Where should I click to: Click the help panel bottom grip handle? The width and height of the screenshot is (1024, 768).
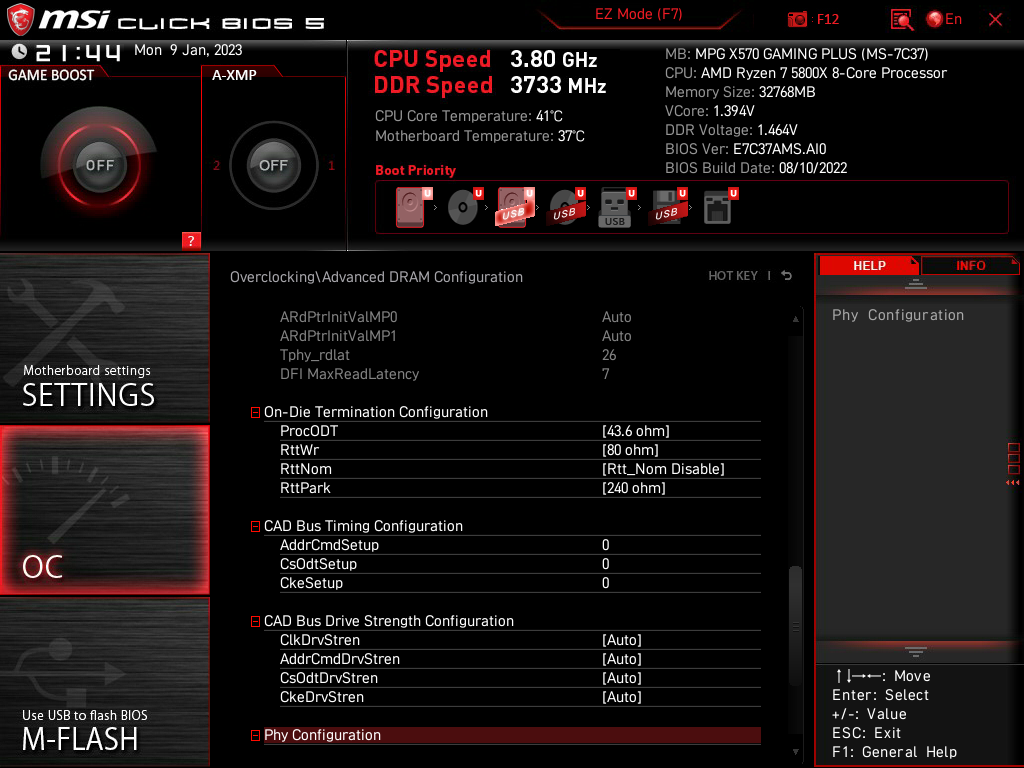(x=915, y=652)
